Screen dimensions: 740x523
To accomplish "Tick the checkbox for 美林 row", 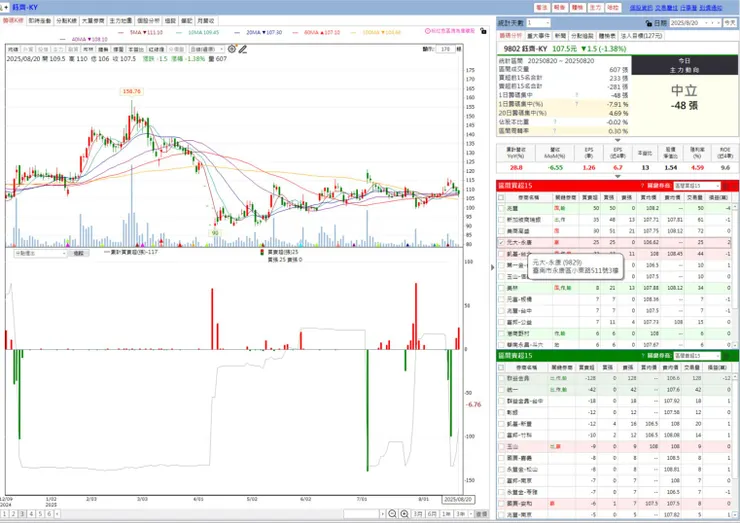I will pos(501,287).
